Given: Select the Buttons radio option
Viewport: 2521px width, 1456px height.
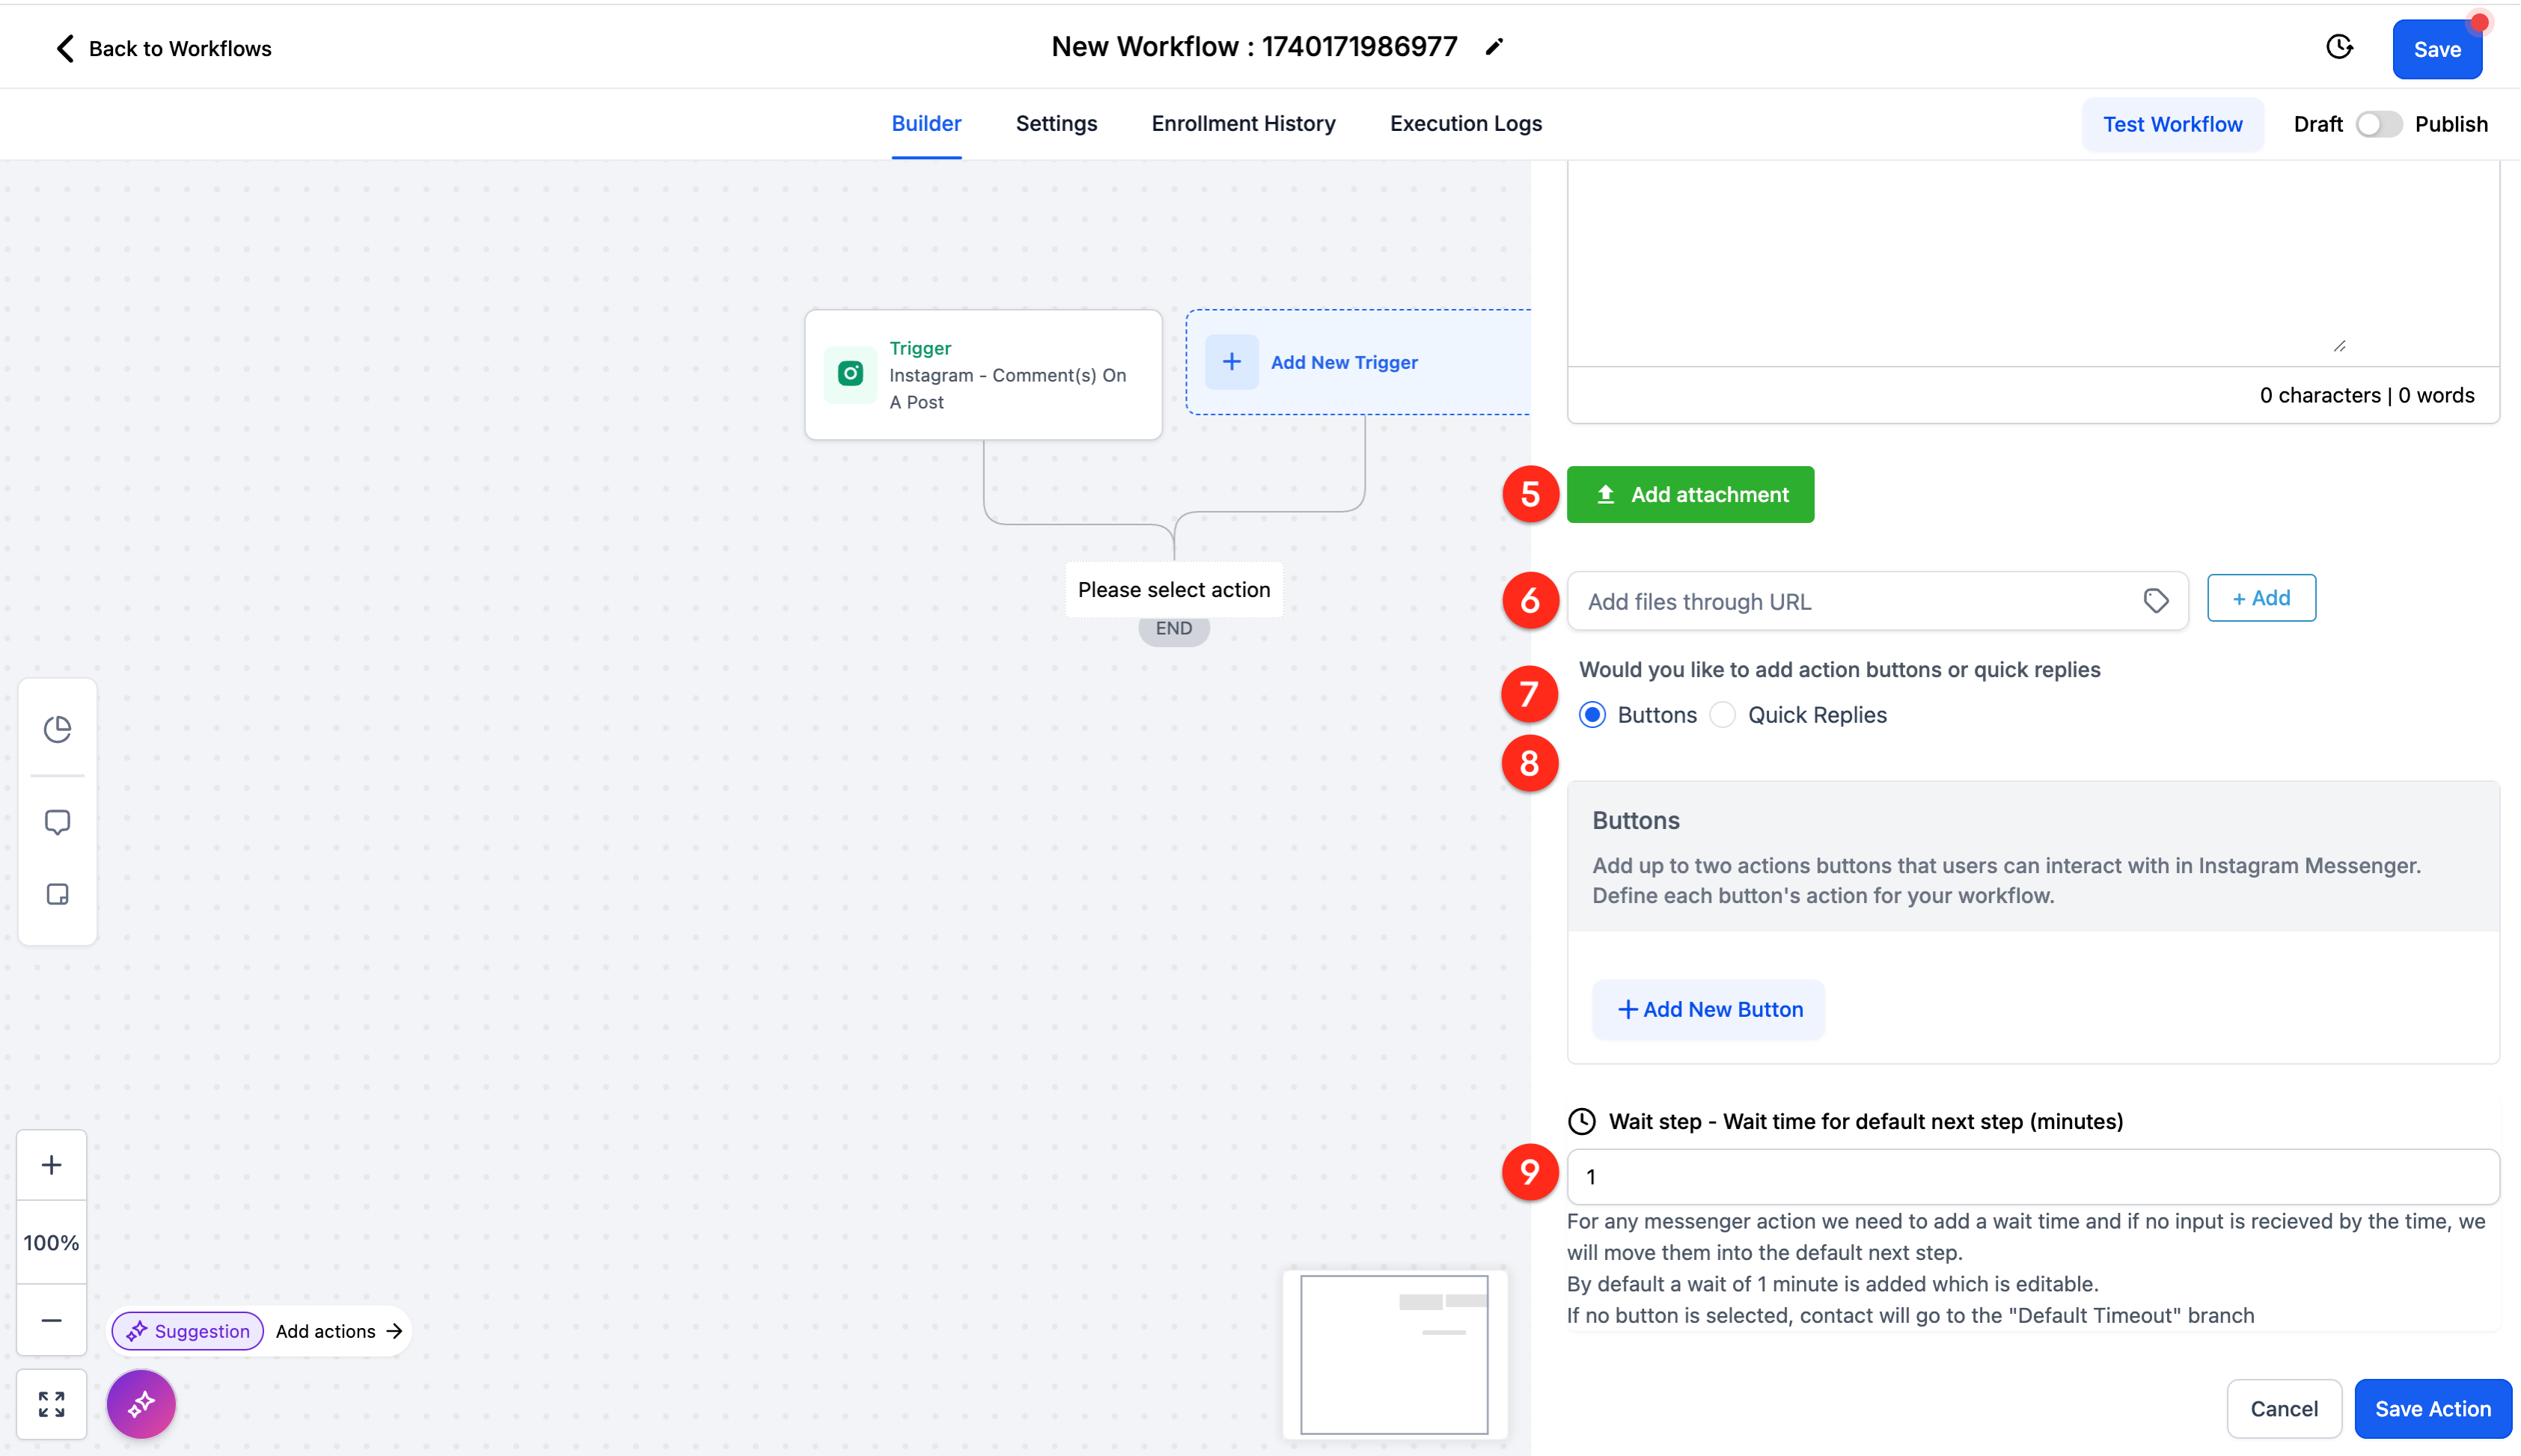Looking at the screenshot, I should (x=1592, y=715).
